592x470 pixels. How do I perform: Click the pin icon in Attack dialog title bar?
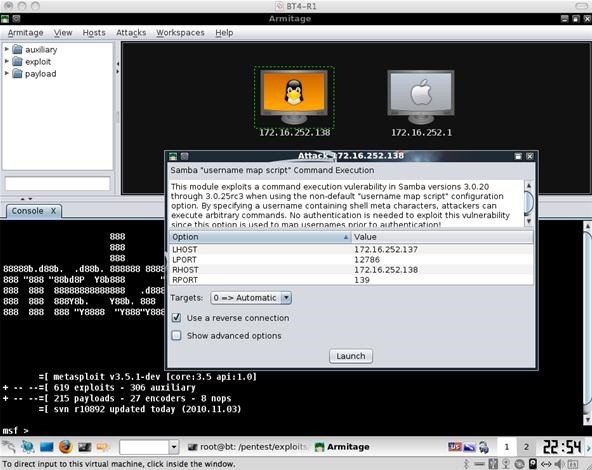184,156
